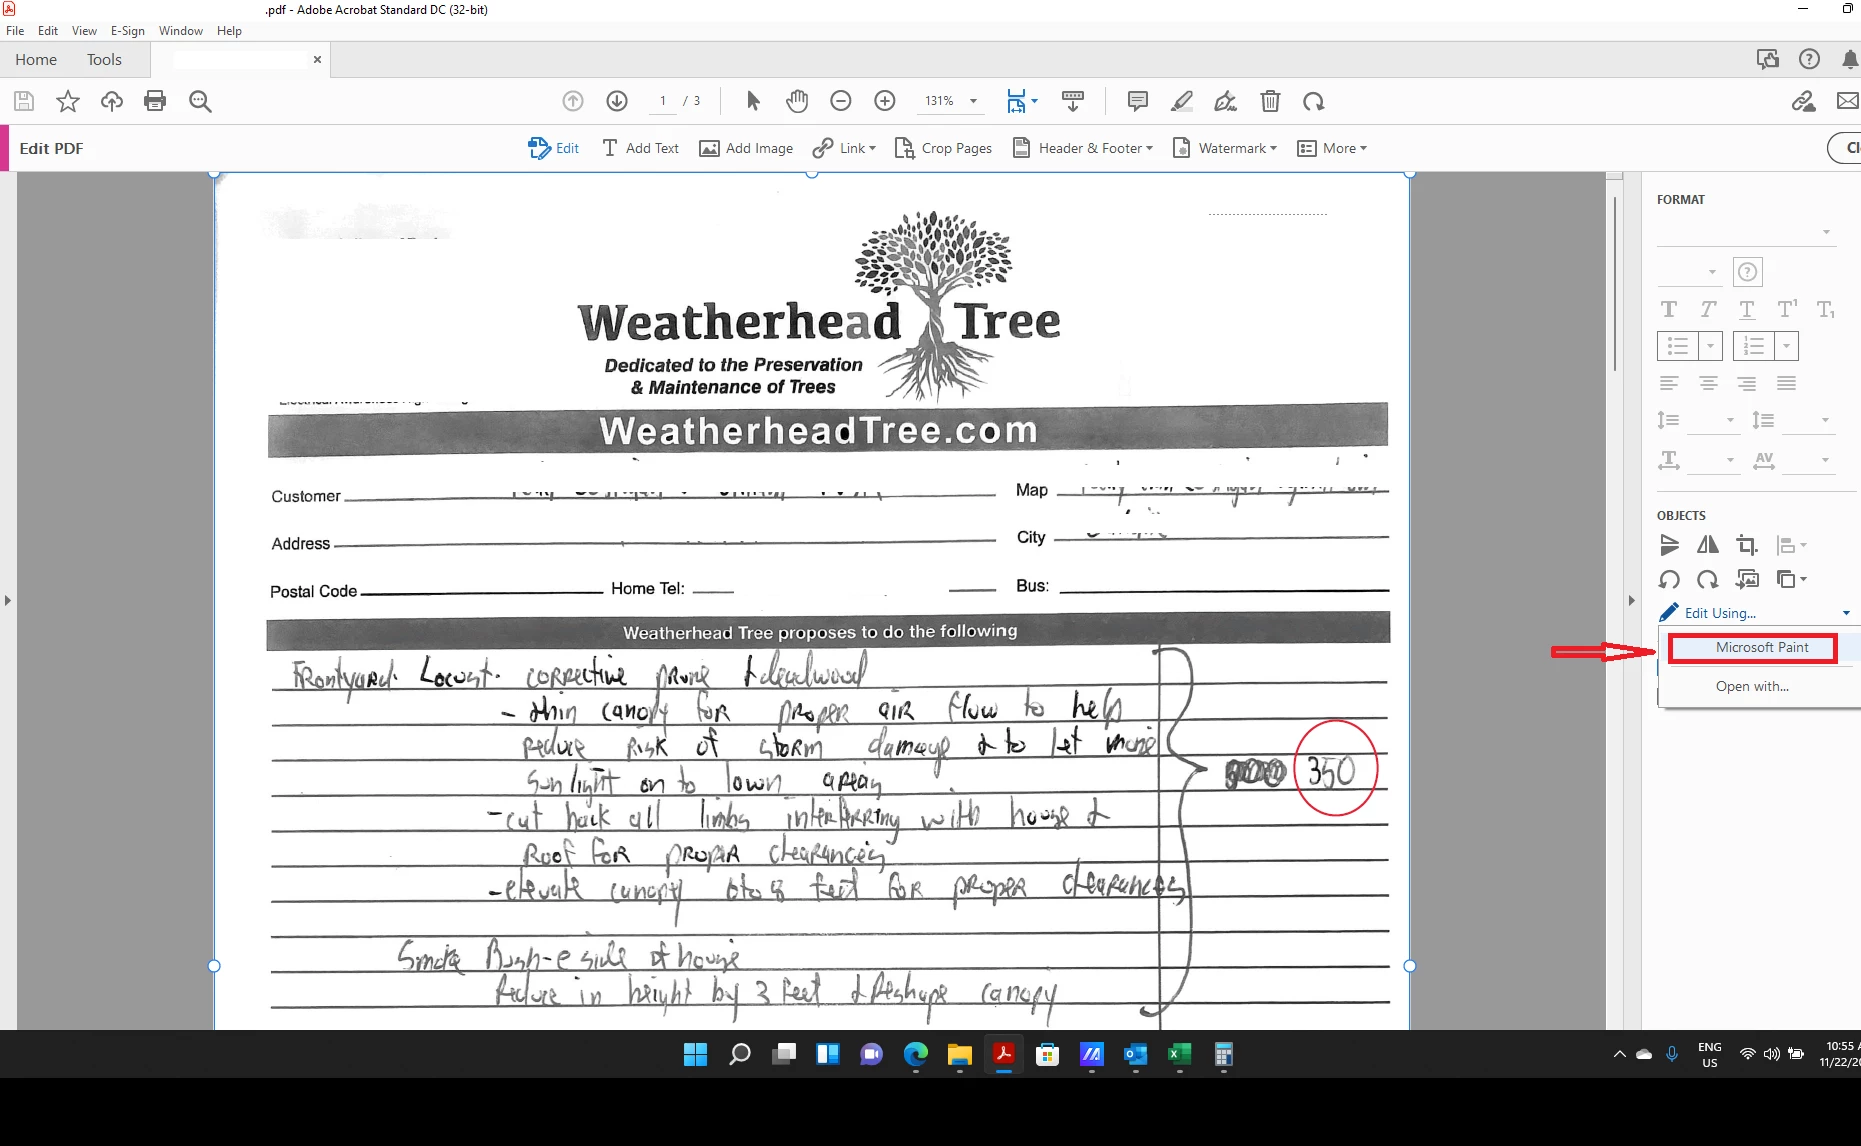Click the Add Text button
This screenshot has width=1861, height=1146.
coord(640,148)
